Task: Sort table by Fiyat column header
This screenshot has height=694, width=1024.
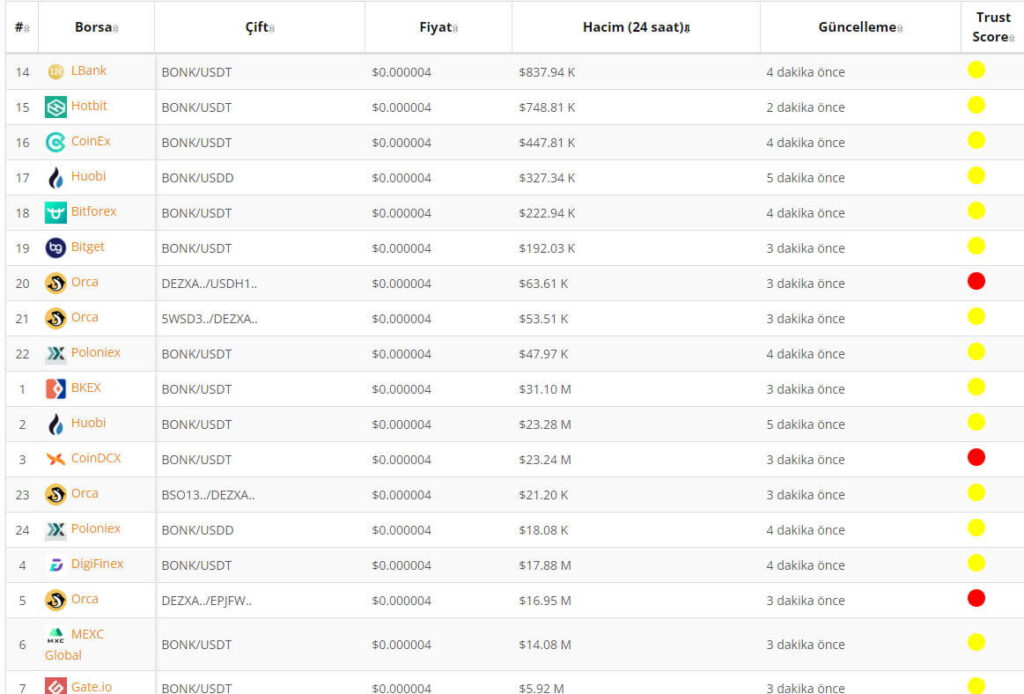Action: click(438, 27)
